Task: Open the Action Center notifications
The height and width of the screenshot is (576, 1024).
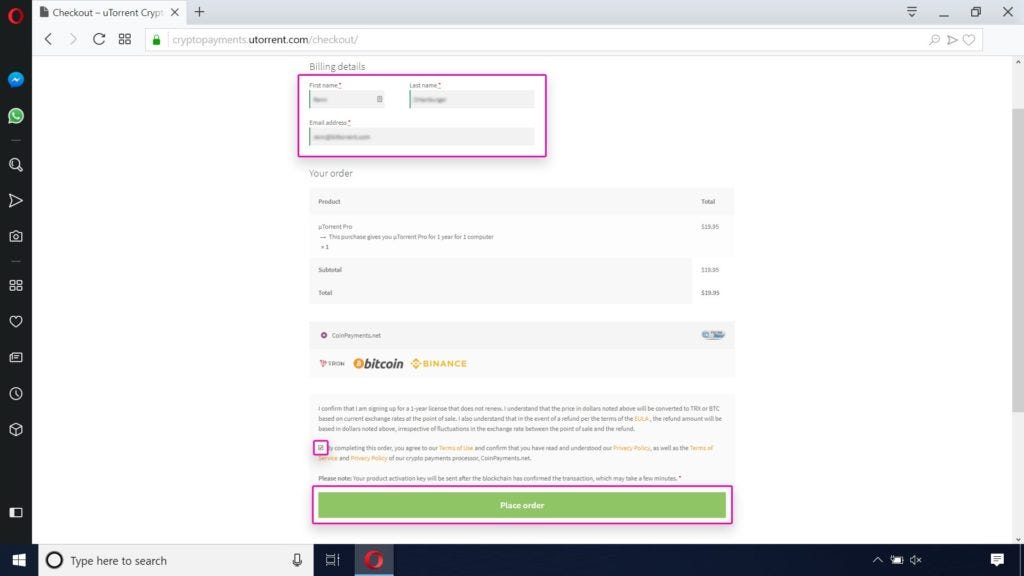Action: (x=997, y=560)
